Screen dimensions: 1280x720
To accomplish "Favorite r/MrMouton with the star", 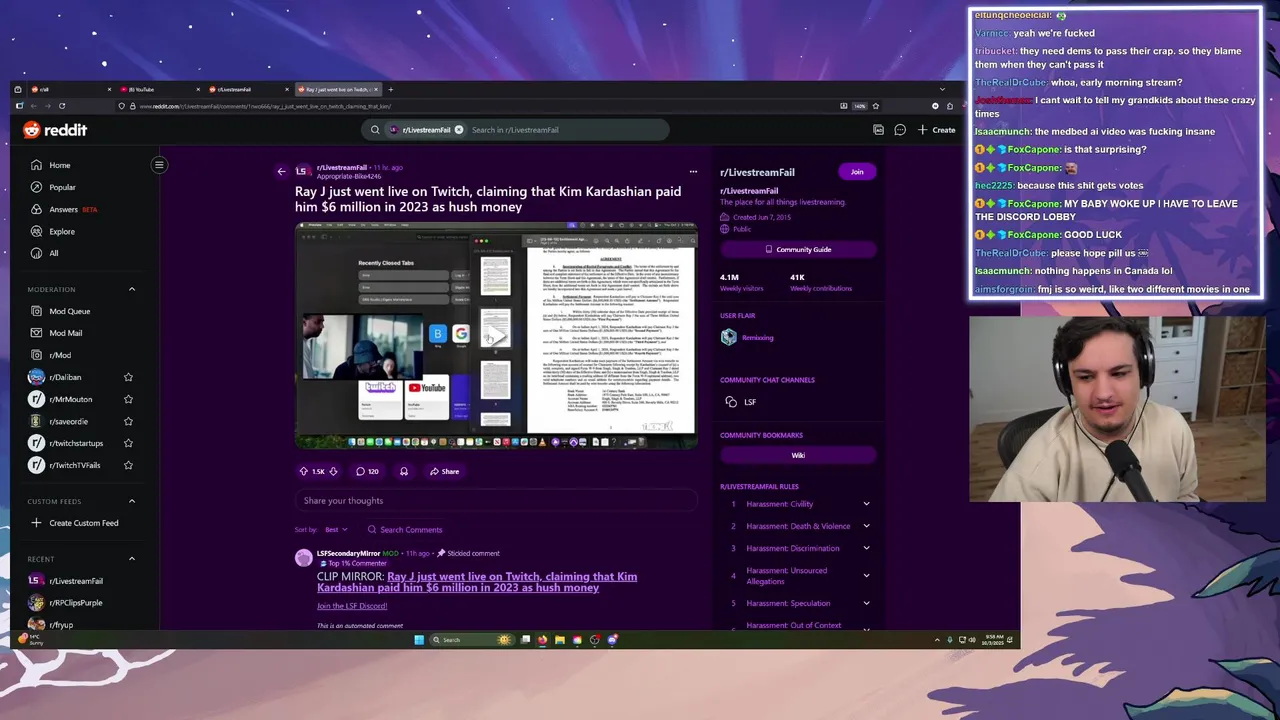I will tap(128, 399).
